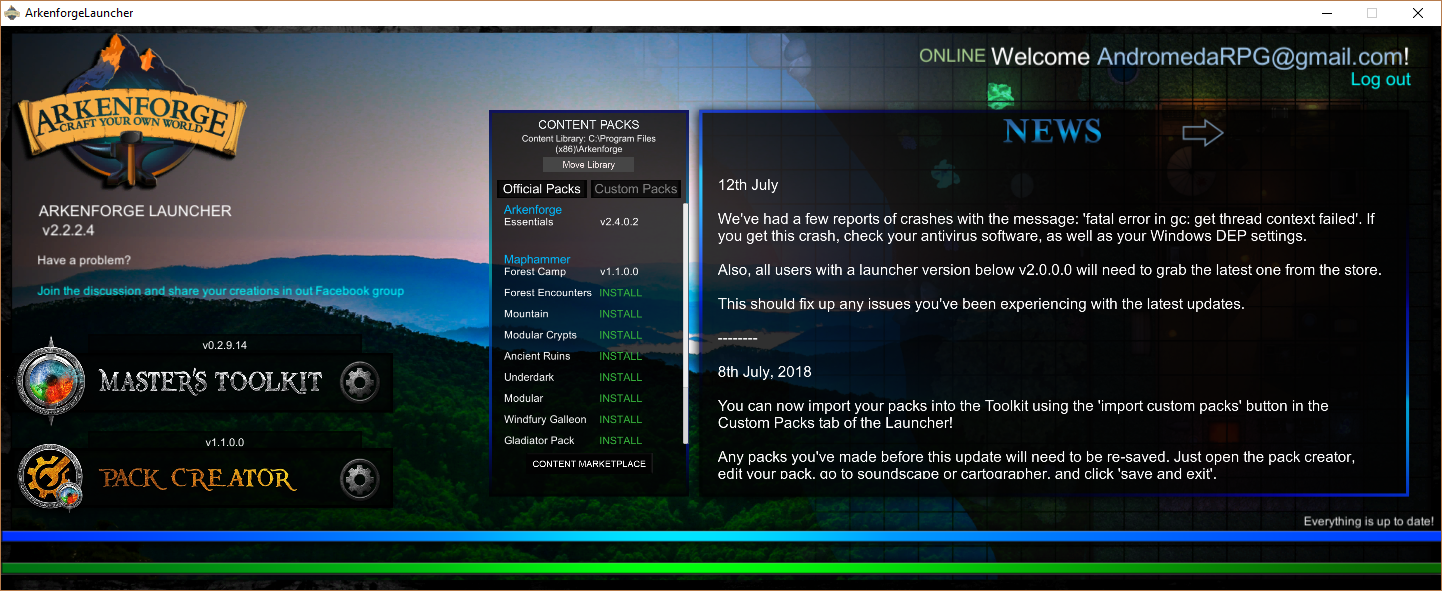
Task: Select the Official Packs tab
Action: pyautogui.click(x=541, y=189)
